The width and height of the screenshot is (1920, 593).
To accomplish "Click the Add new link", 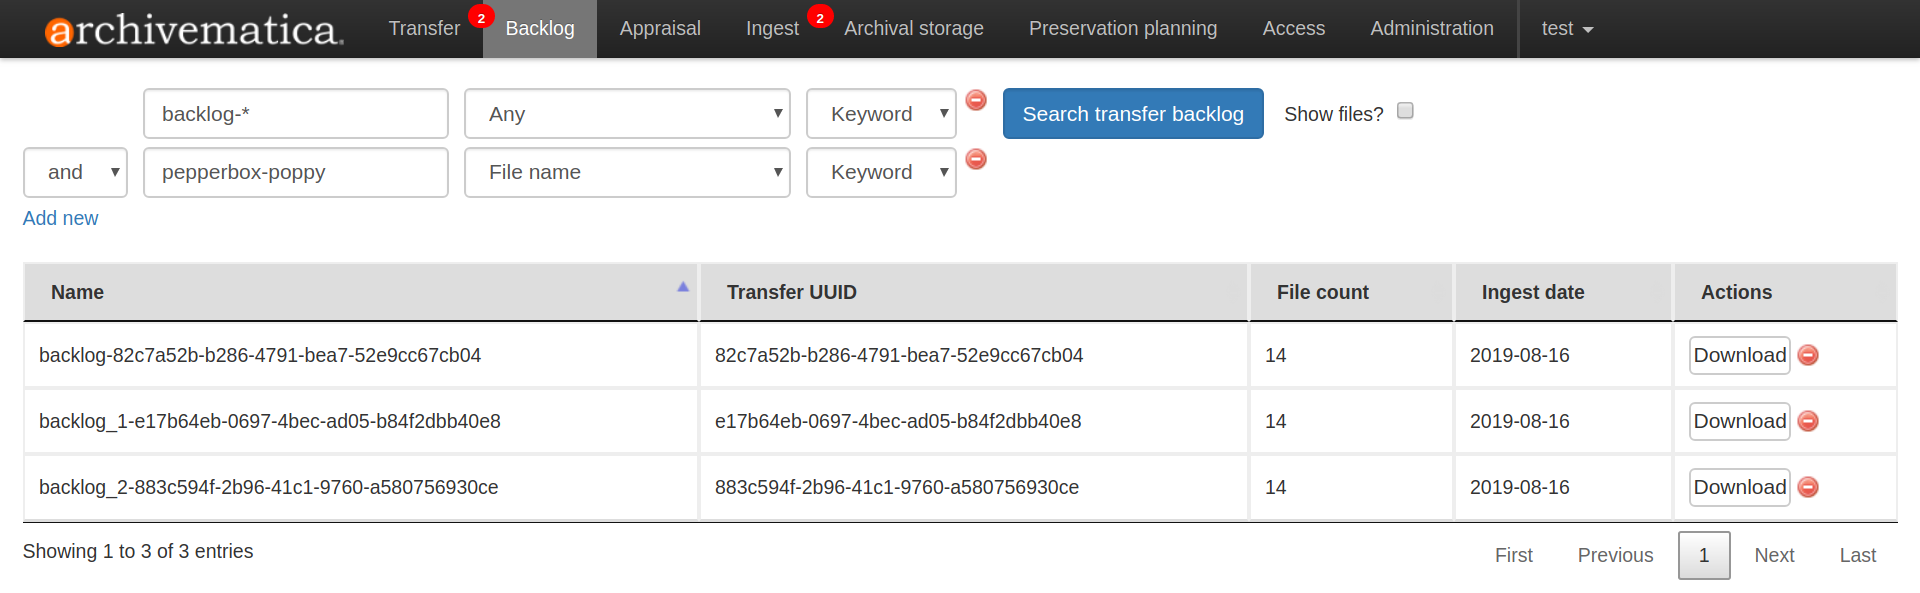I will click(61, 218).
